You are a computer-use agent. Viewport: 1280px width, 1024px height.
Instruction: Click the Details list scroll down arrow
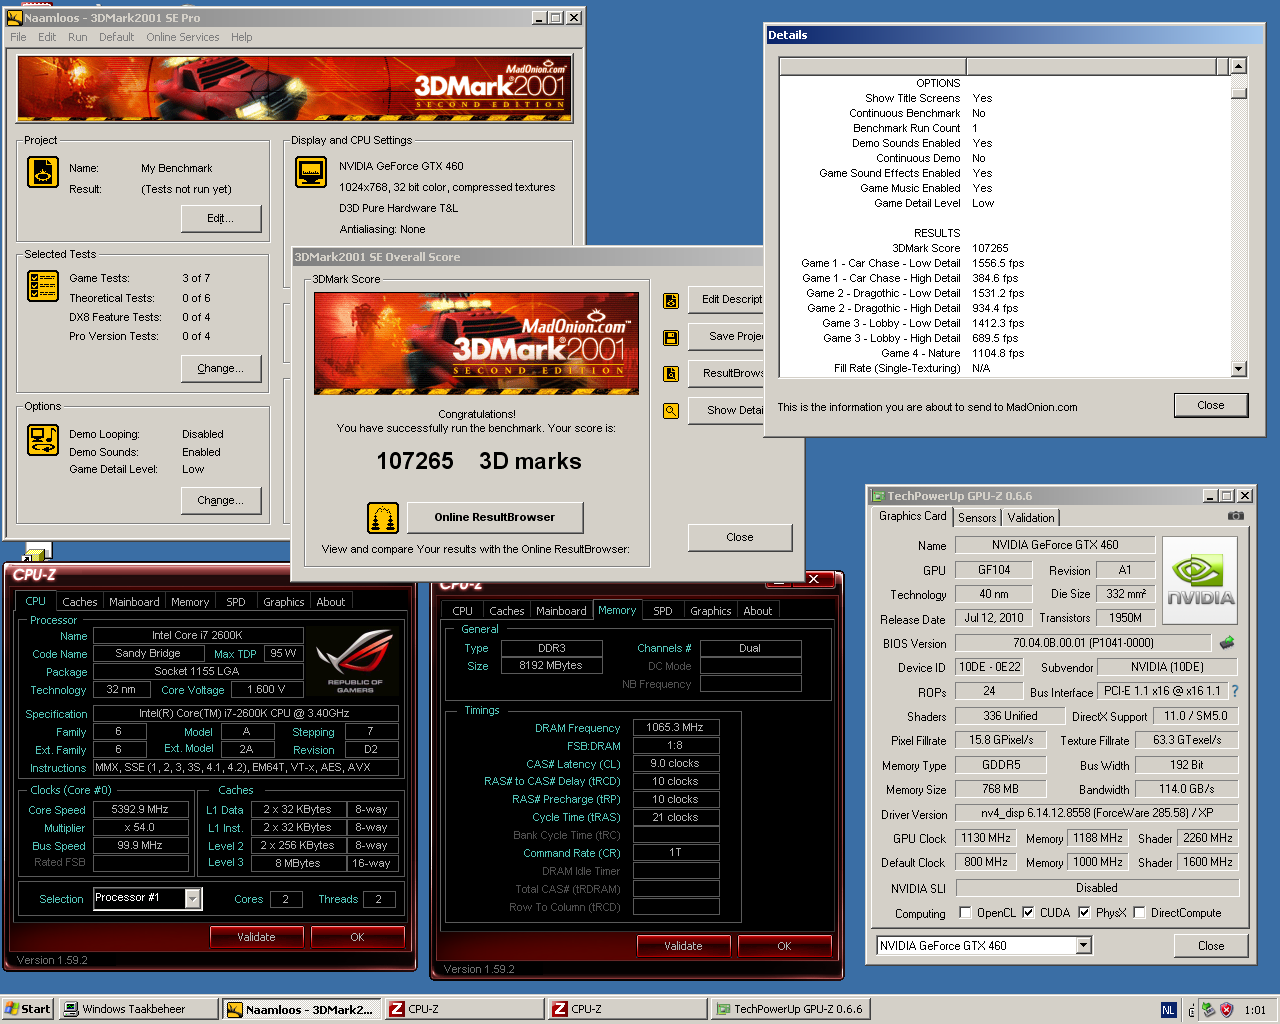[1239, 369]
